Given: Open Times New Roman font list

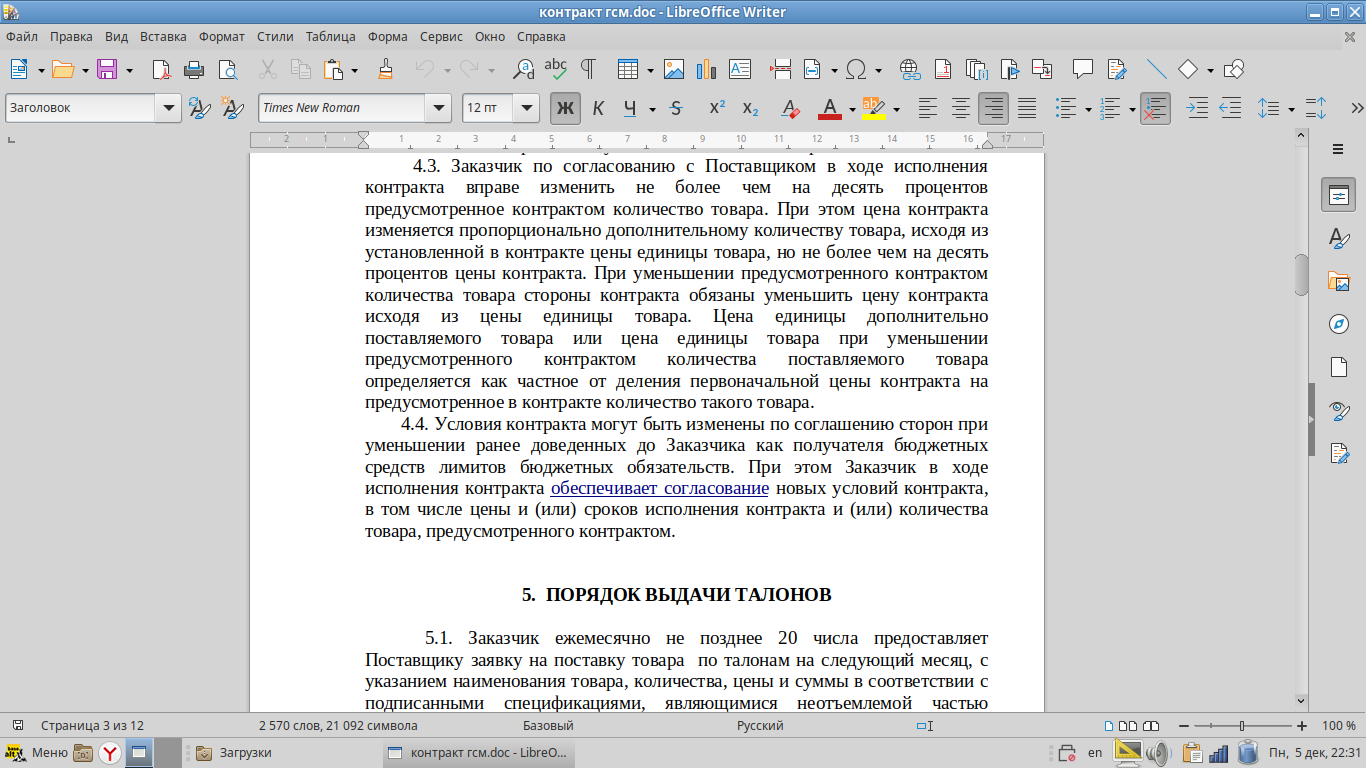Looking at the screenshot, I should point(438,108).
